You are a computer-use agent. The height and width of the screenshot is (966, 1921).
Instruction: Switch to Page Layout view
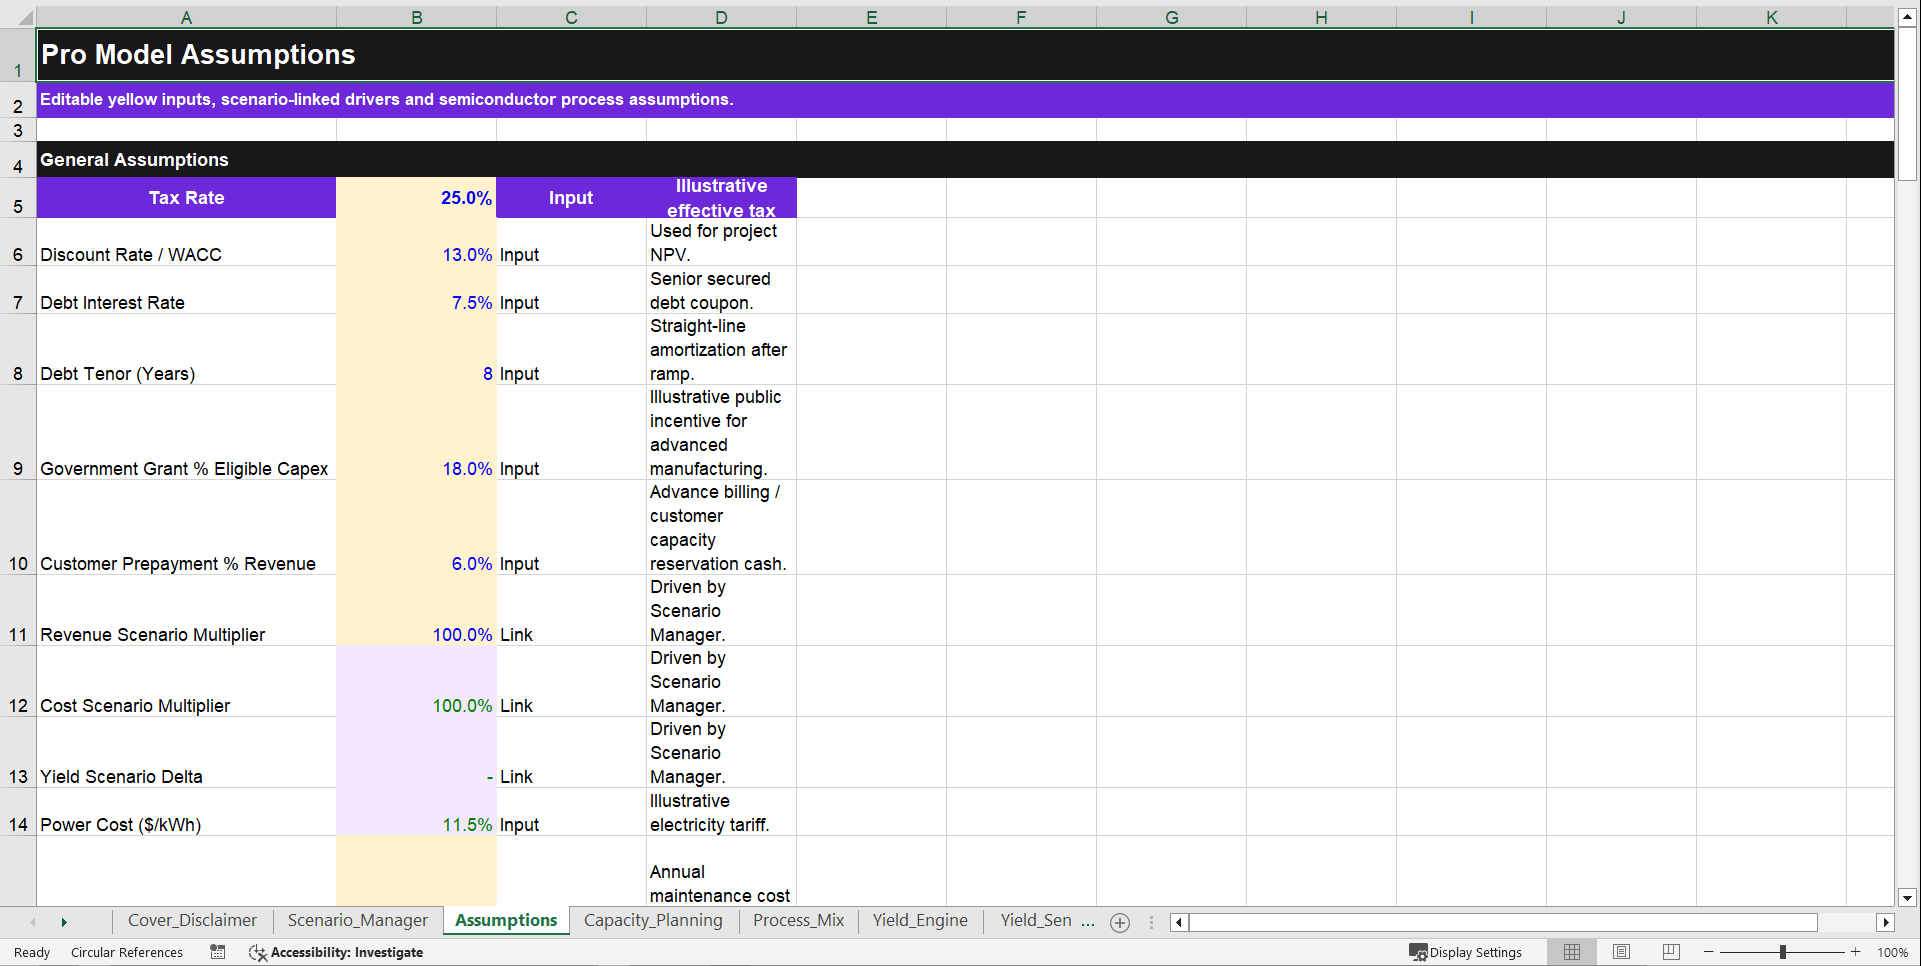tap(1622, 952)
